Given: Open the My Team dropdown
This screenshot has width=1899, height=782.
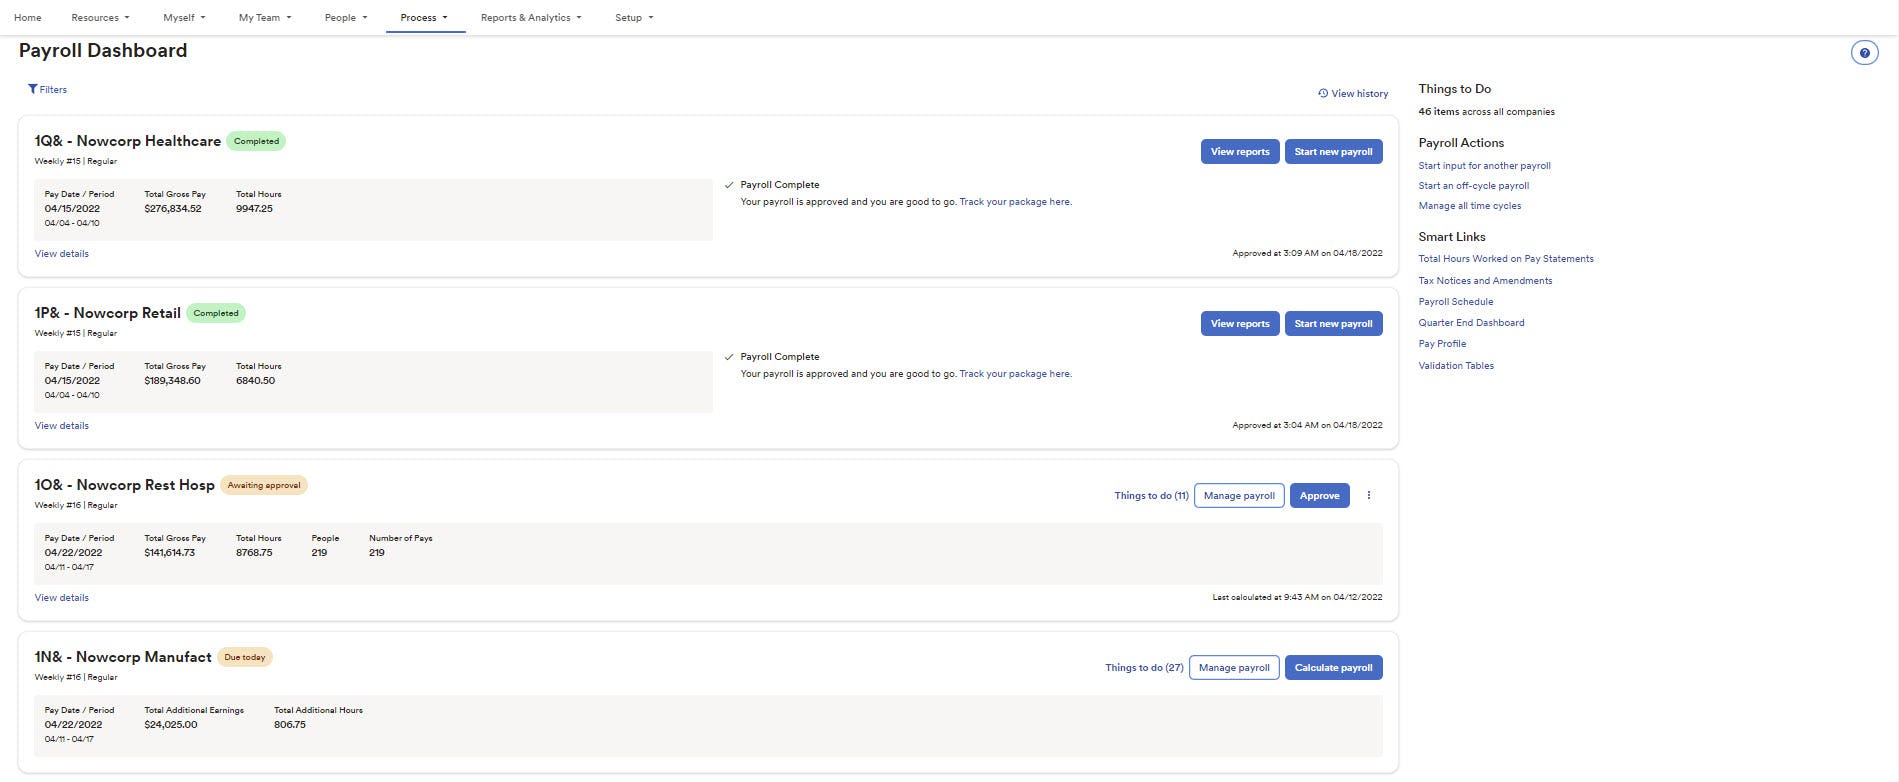Looking at the screenshot, I should coord(265,17).
